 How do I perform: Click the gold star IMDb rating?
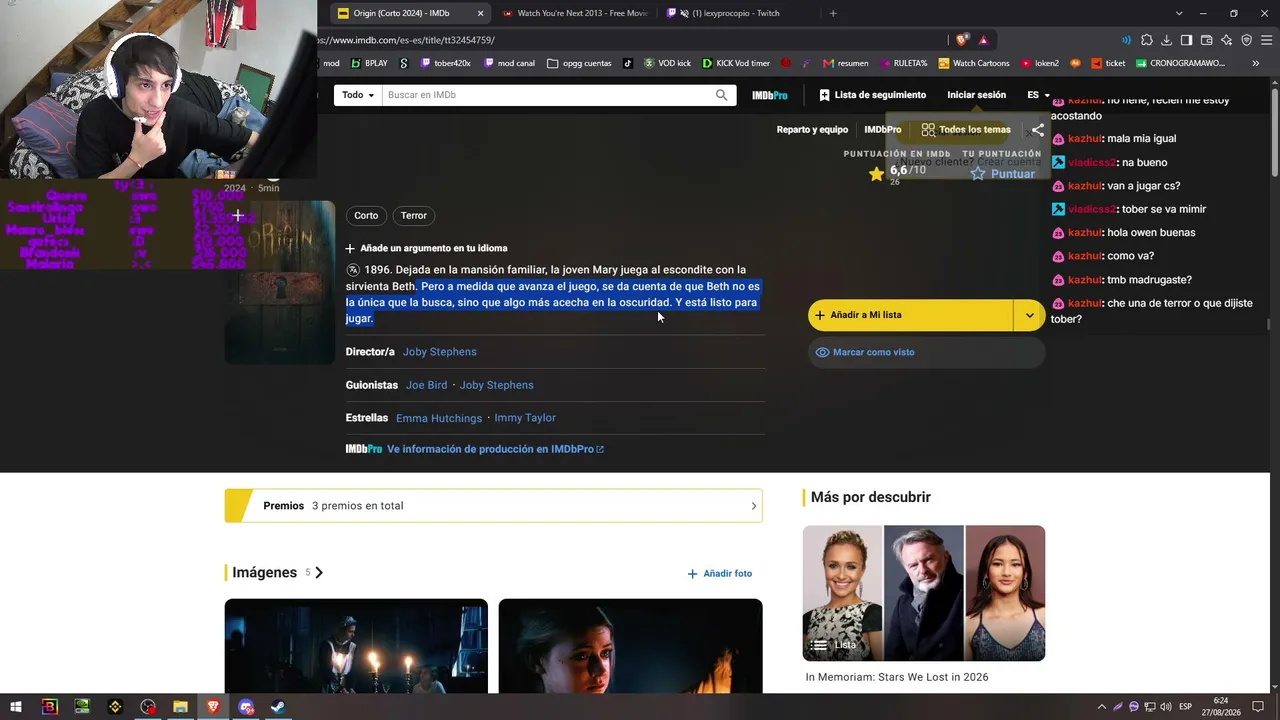click(x=877, y=174)
